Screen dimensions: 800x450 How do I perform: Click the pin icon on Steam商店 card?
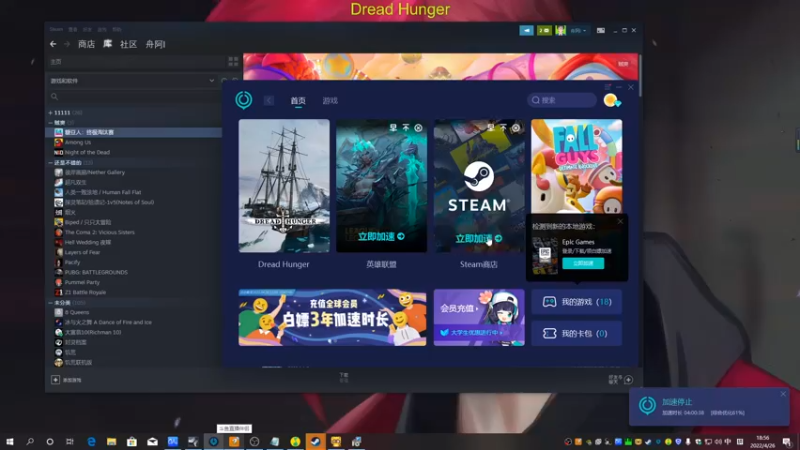[x=490, y=128]
